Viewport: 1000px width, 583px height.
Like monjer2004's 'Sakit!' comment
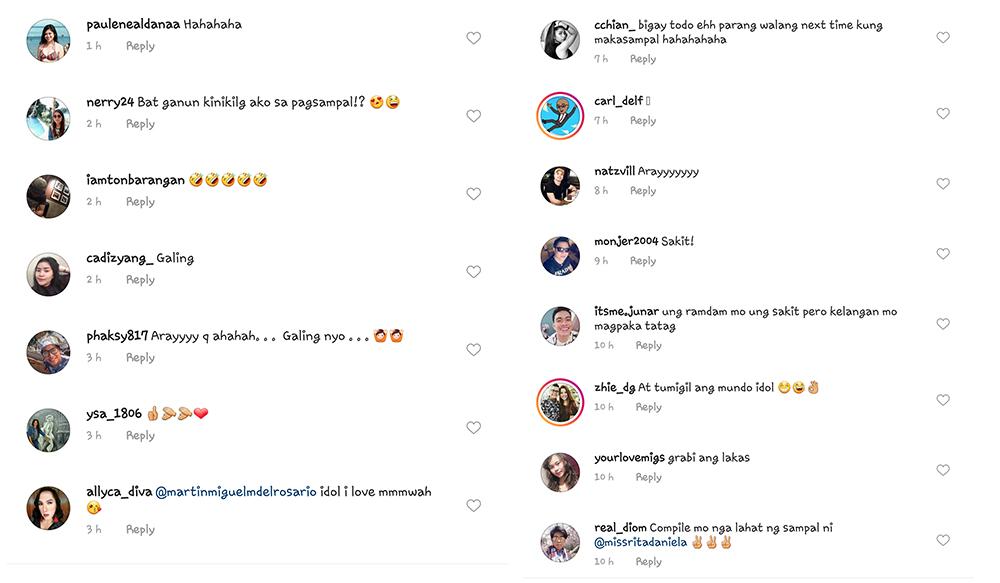click(942, 254)
